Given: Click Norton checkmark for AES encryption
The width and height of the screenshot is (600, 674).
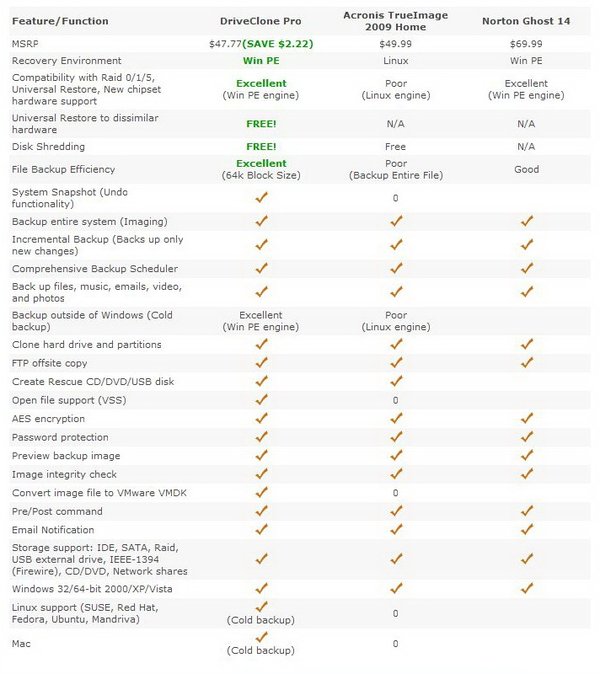Looking at the screenshot, I should tap(527, 418).
